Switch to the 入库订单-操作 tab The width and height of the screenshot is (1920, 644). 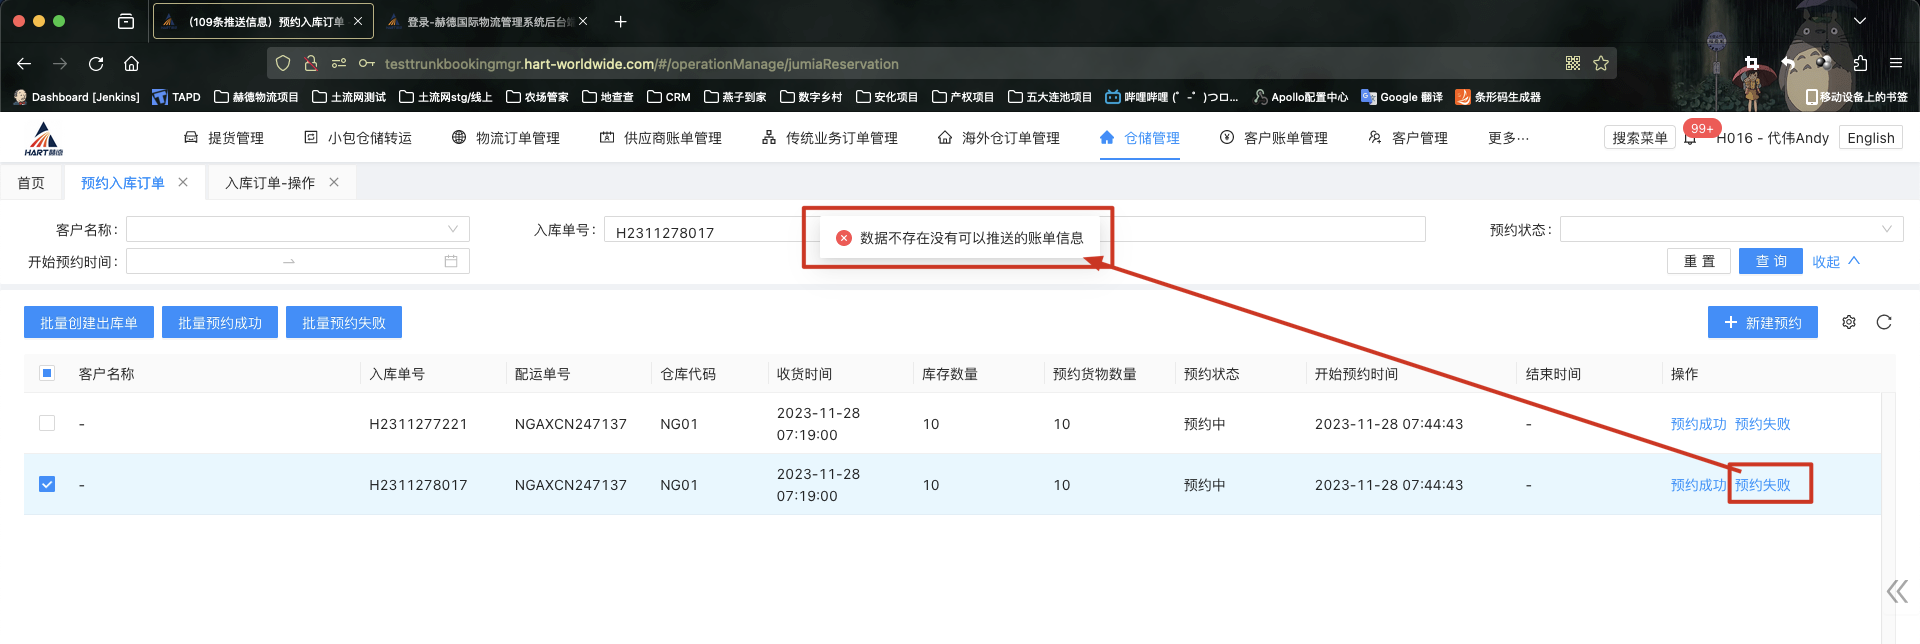[270, 183]
